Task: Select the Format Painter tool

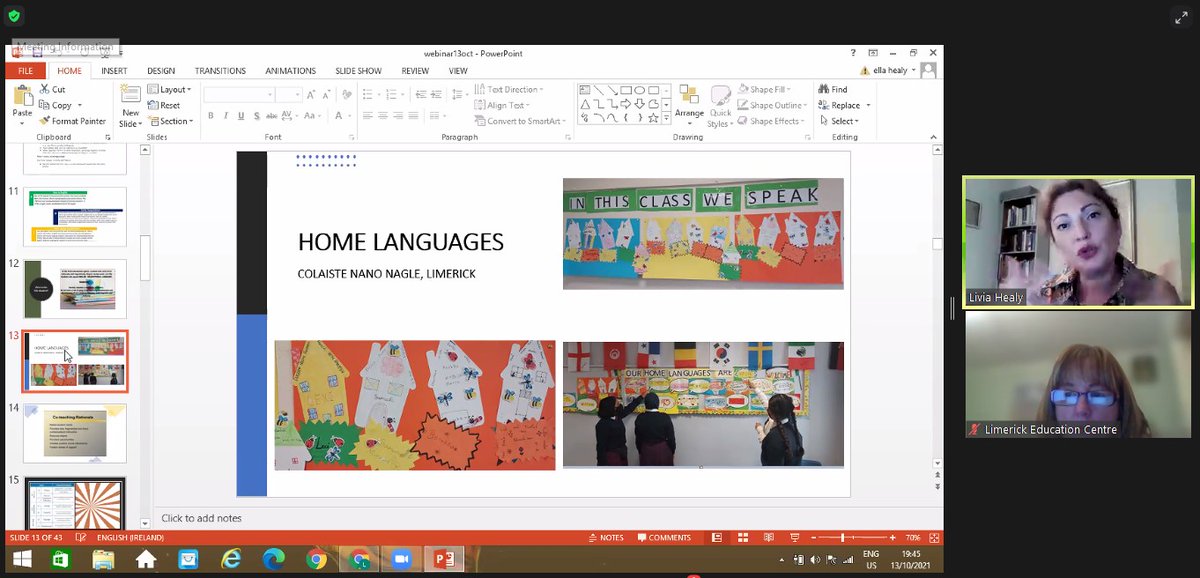Action: [x=72, y=121]
